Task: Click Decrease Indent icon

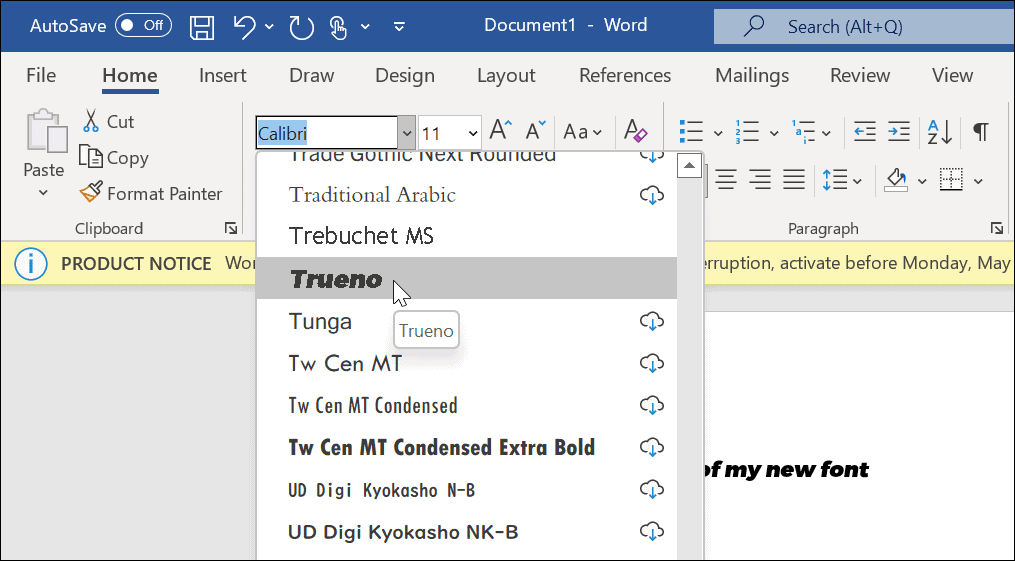Action: (x=865, y=131)
